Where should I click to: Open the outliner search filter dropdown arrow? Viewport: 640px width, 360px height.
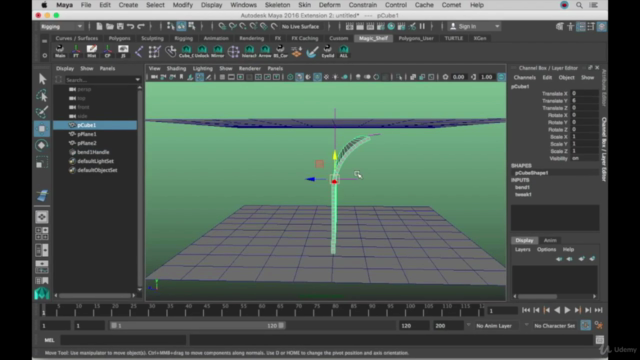pos(138,80)
